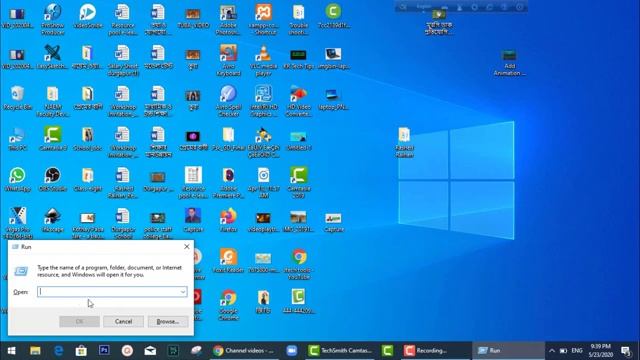Select the This PC desktop icon
Screen dimensions: 640x360
click(x=18, y=139)
